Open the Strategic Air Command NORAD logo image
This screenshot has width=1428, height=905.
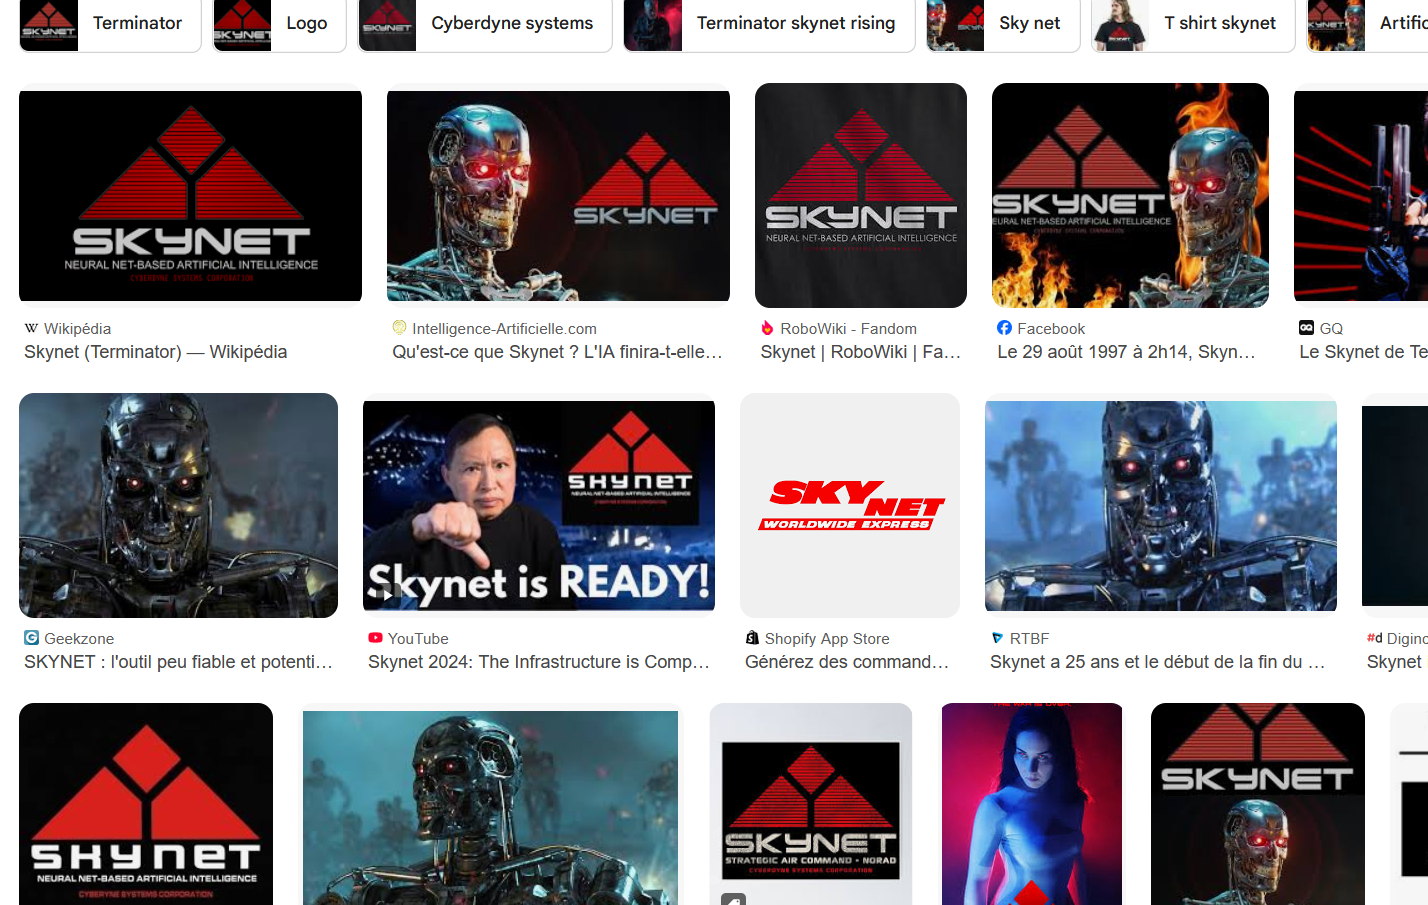811,804
